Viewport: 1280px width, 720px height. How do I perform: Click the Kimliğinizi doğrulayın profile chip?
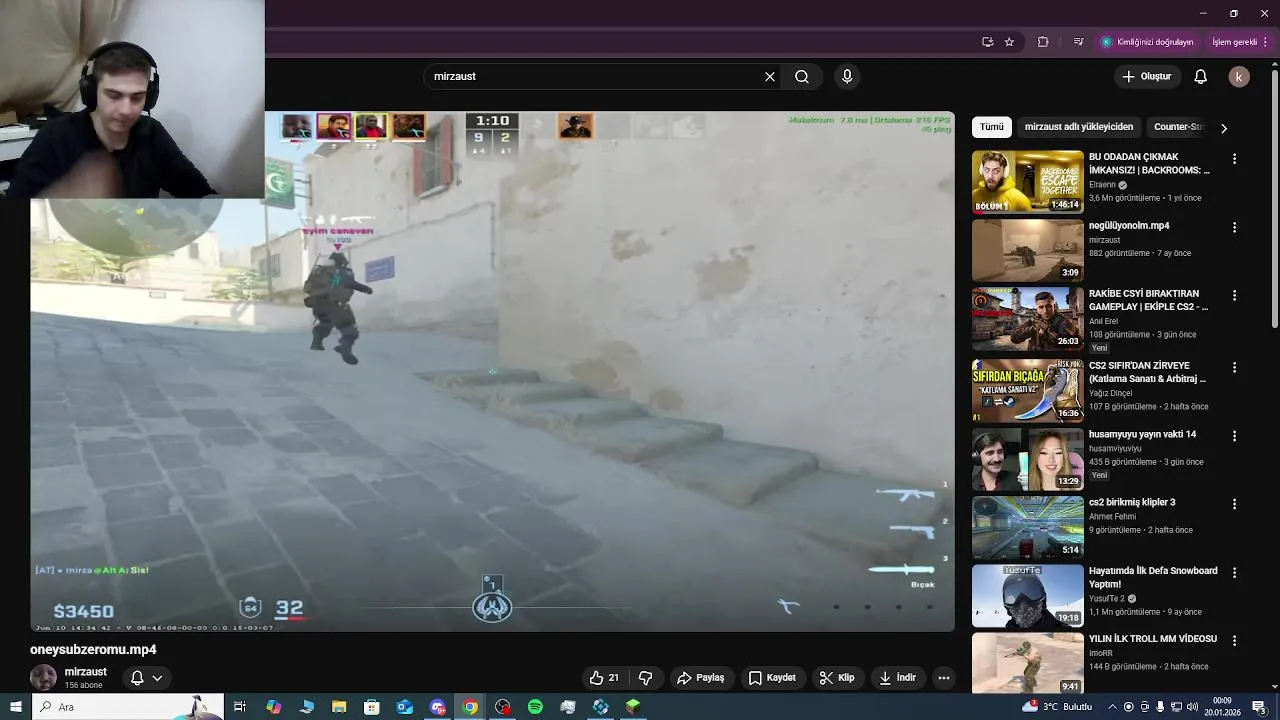[1148, 42]
